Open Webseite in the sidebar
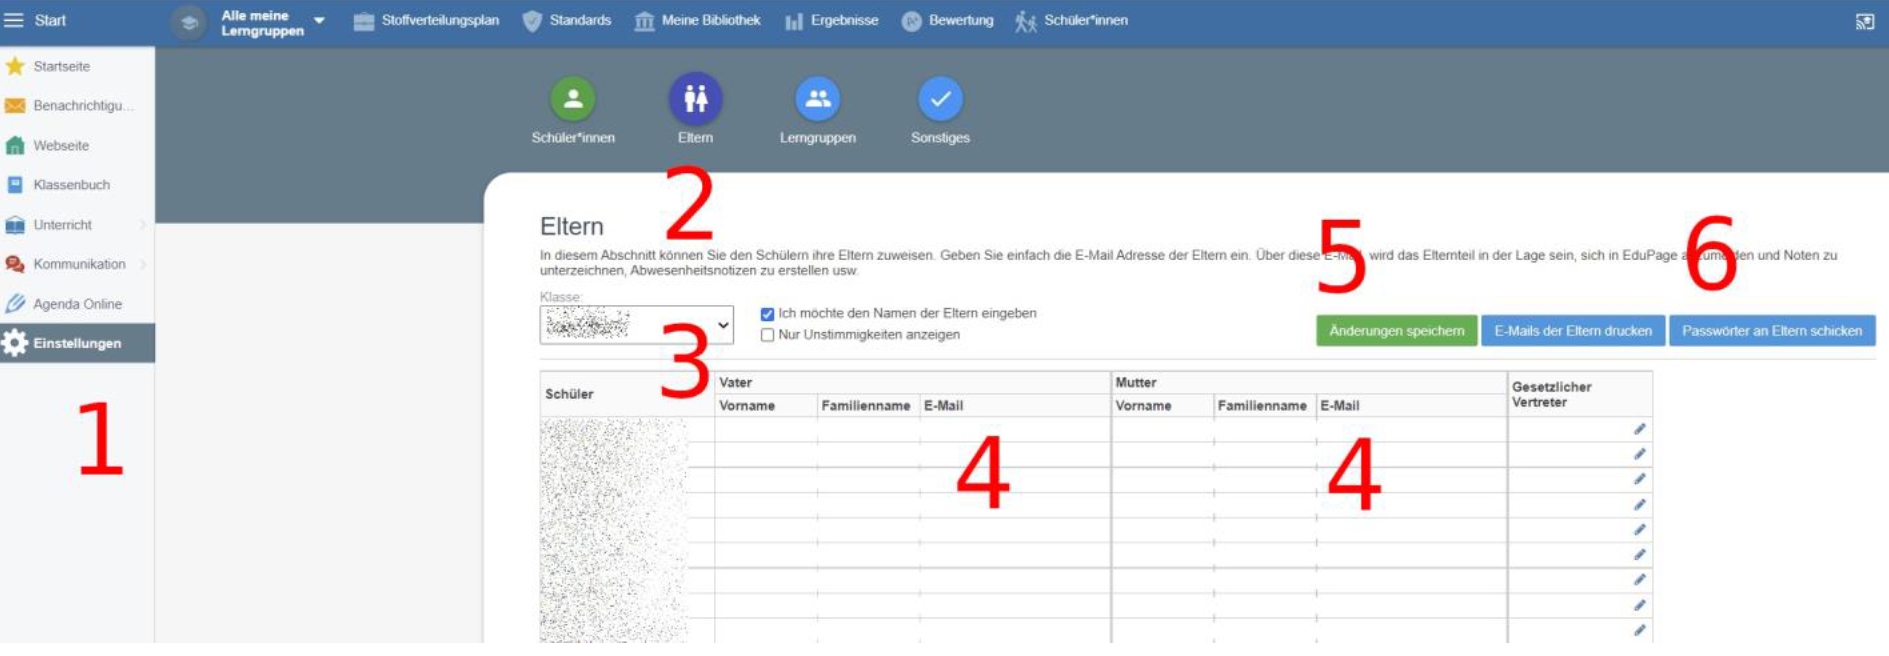 point(77,145)
